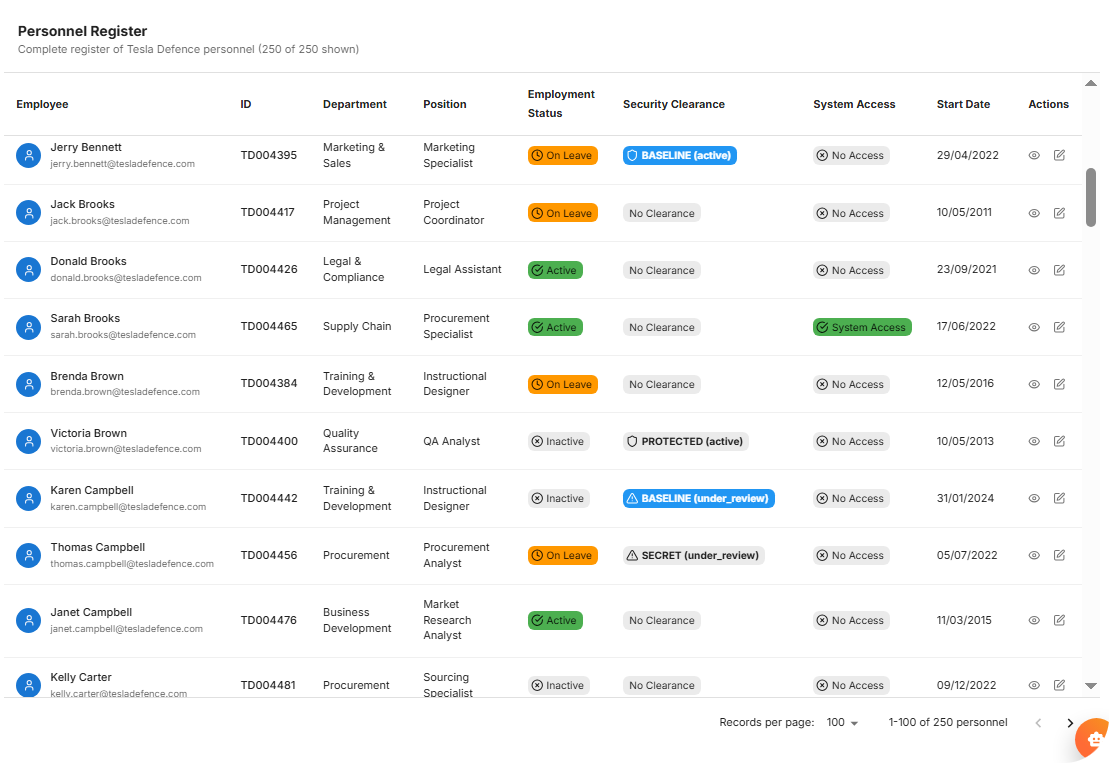Click the Employment Status column header
1109x764 pixels.
561,104
